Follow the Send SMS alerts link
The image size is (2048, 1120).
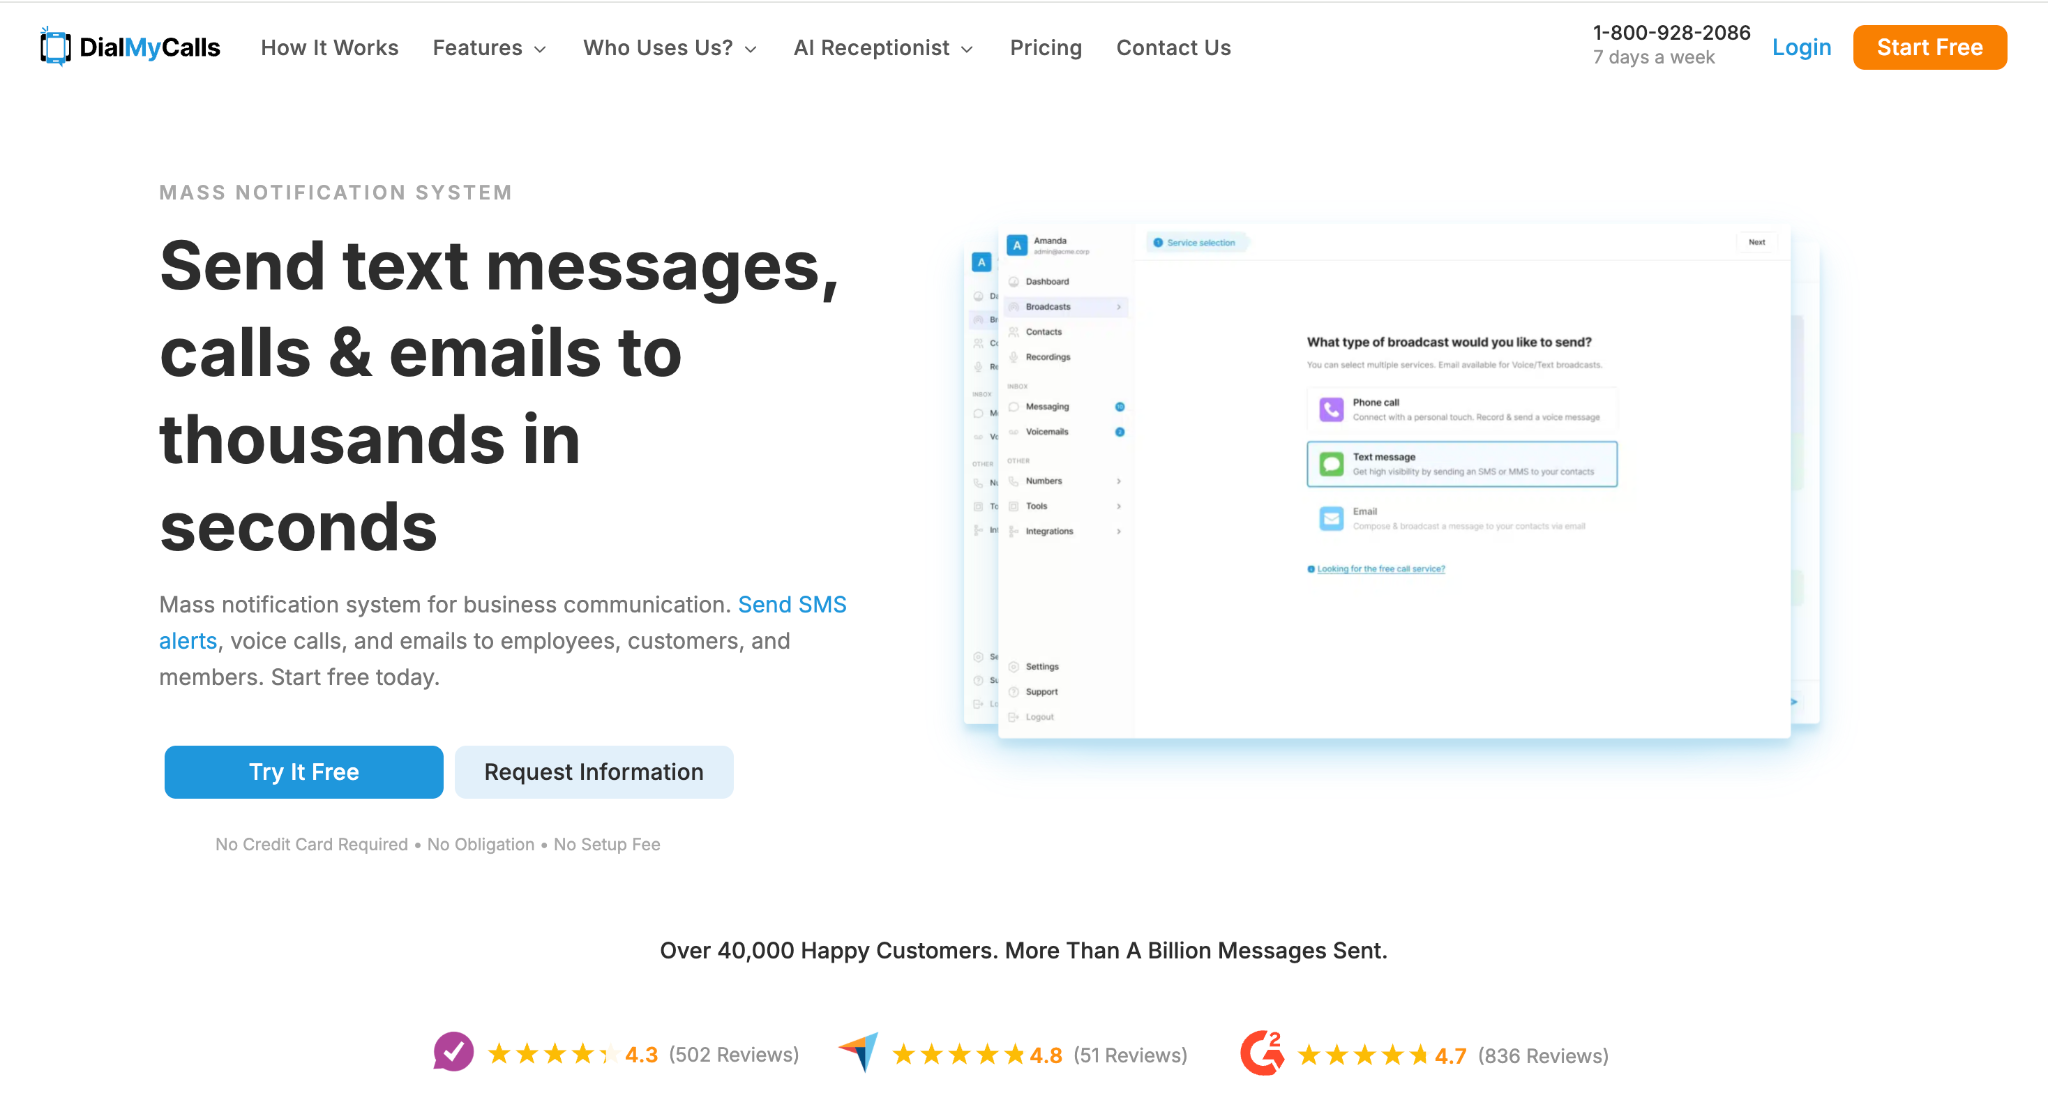pyautogui.click(x=792, y=605)
